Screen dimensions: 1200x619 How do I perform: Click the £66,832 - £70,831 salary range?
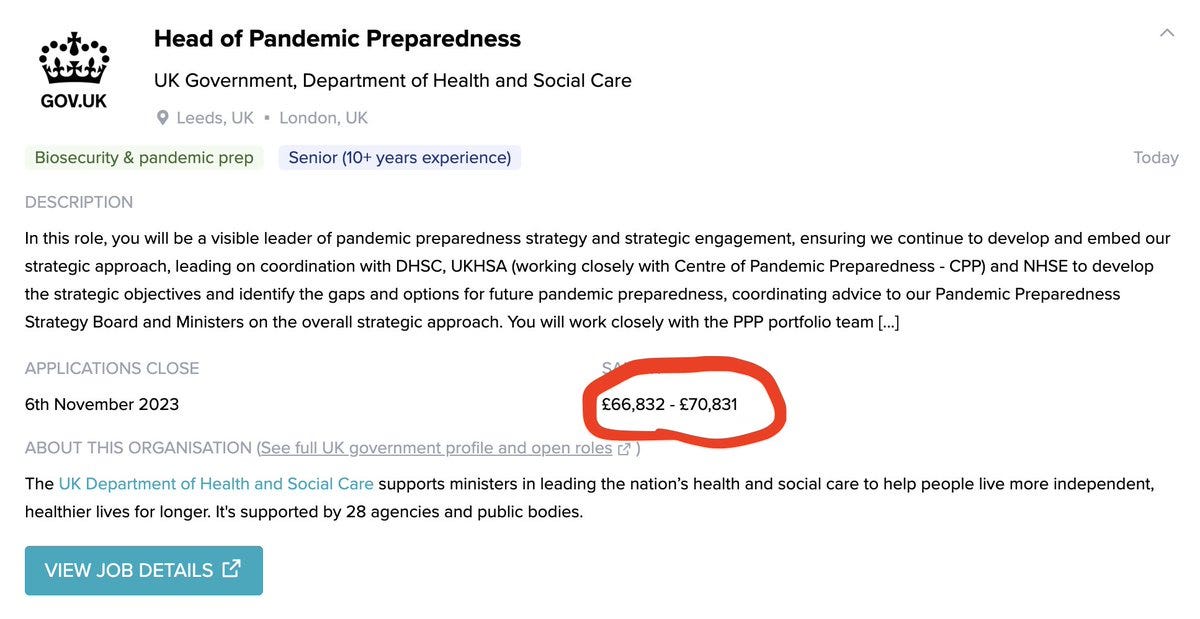(669, 404)
